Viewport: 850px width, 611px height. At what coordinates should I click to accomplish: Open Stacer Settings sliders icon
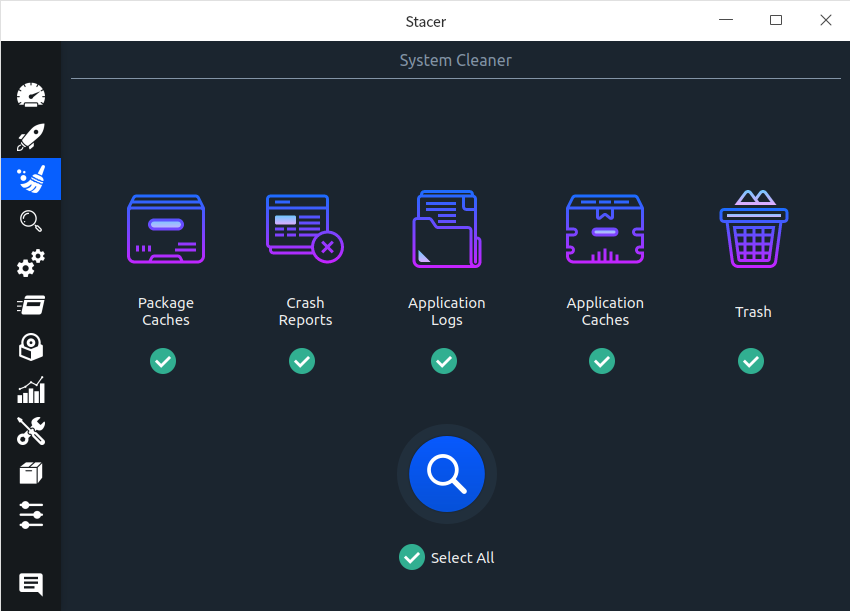pyautogui.click(x=30, y=515)
